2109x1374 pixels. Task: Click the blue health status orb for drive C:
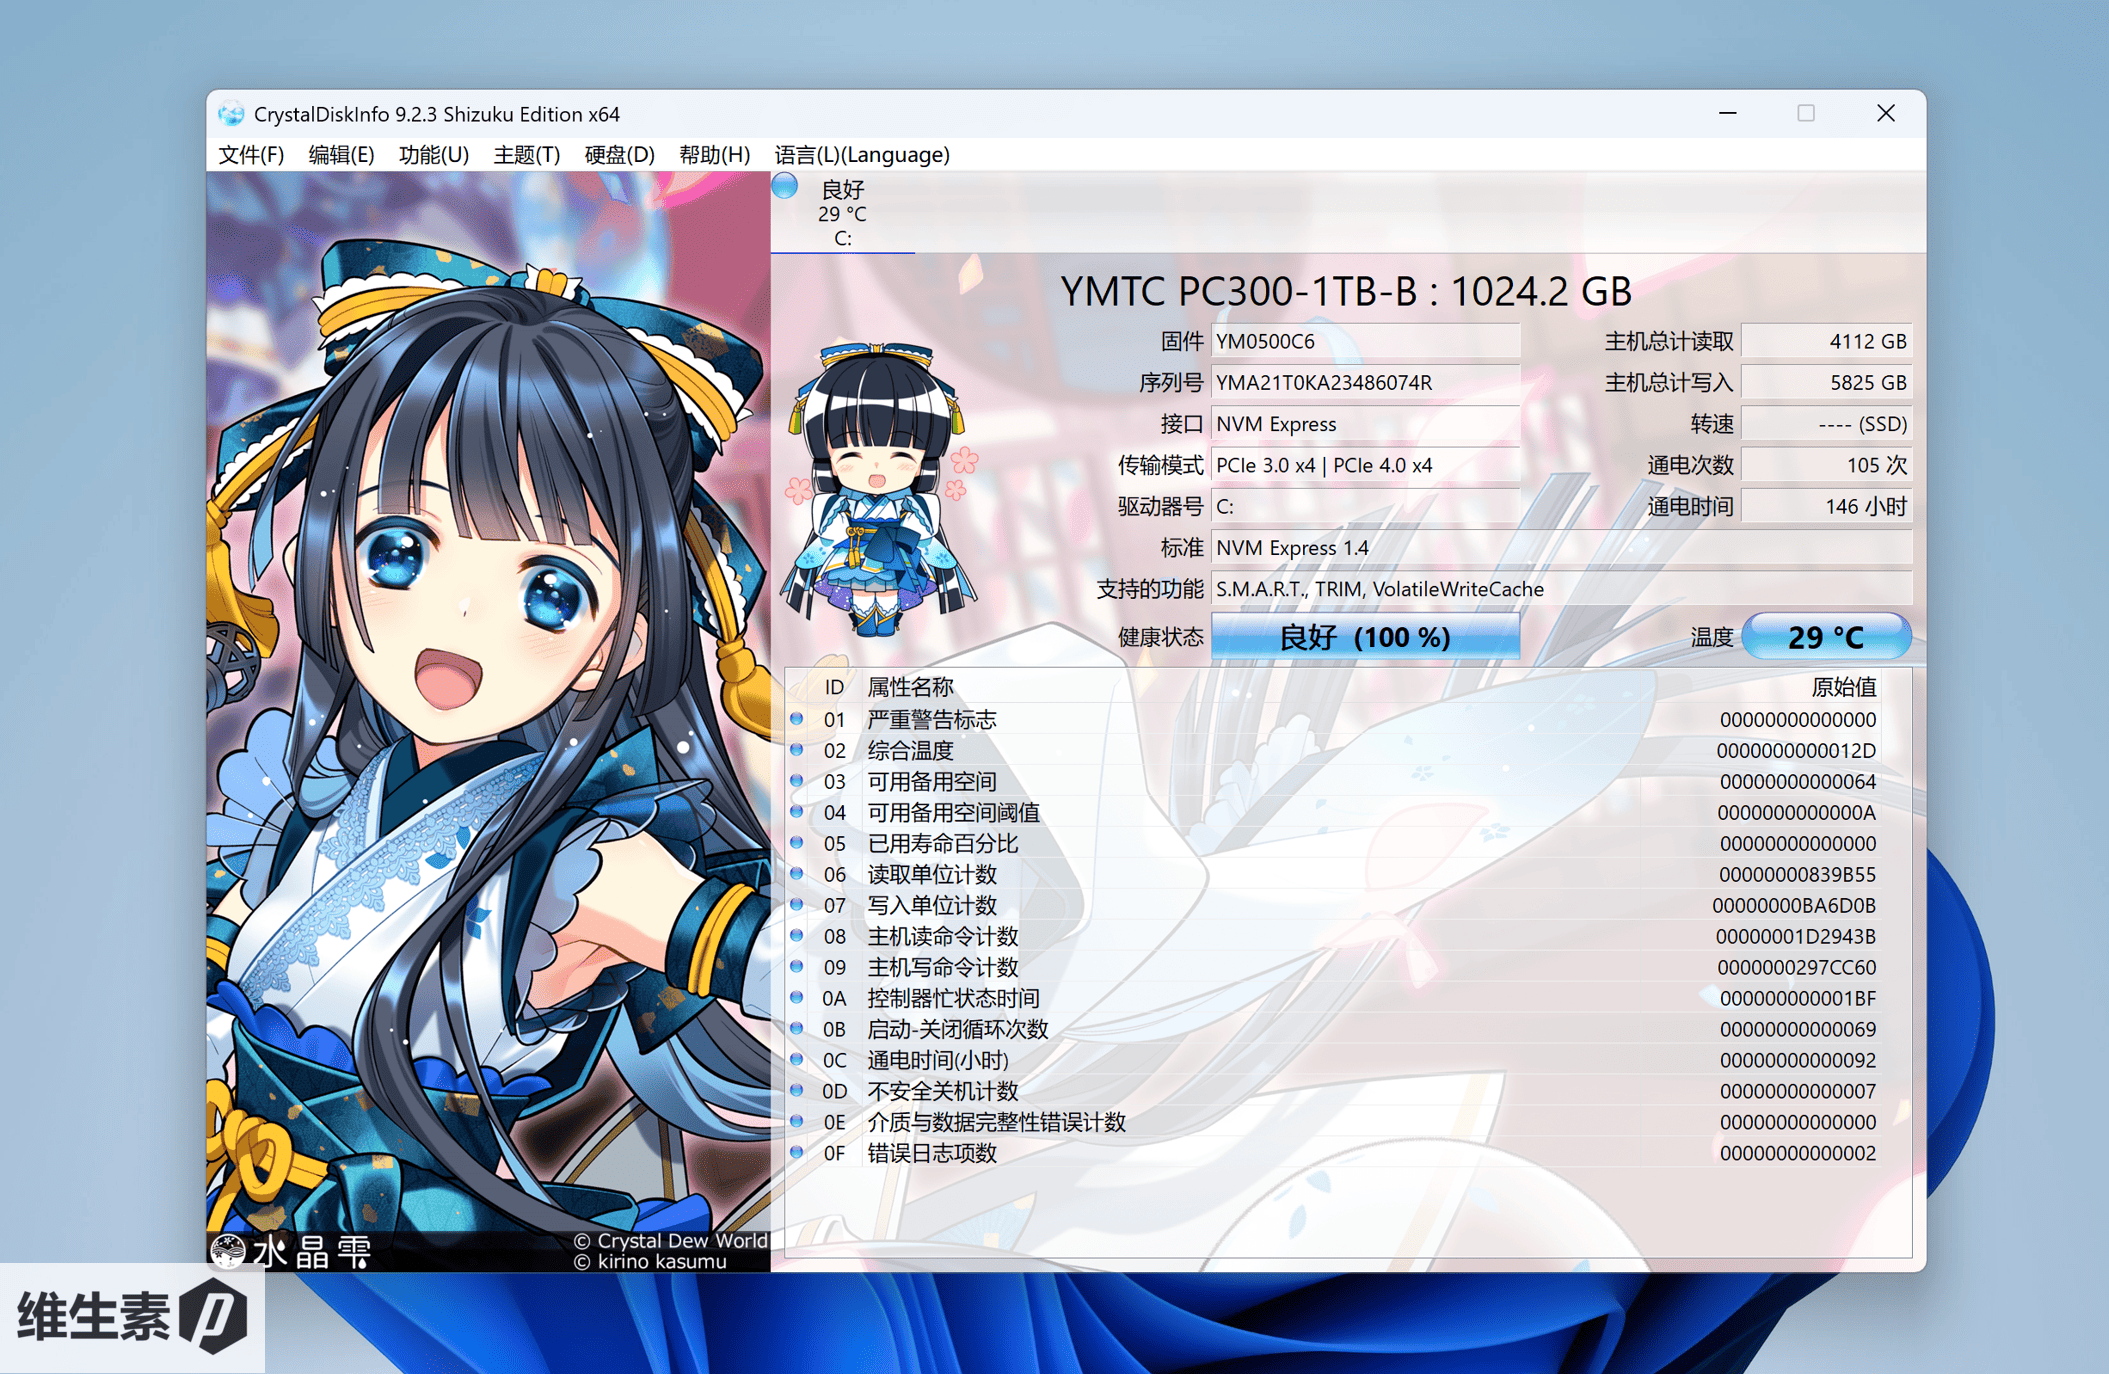click(786, 187)
